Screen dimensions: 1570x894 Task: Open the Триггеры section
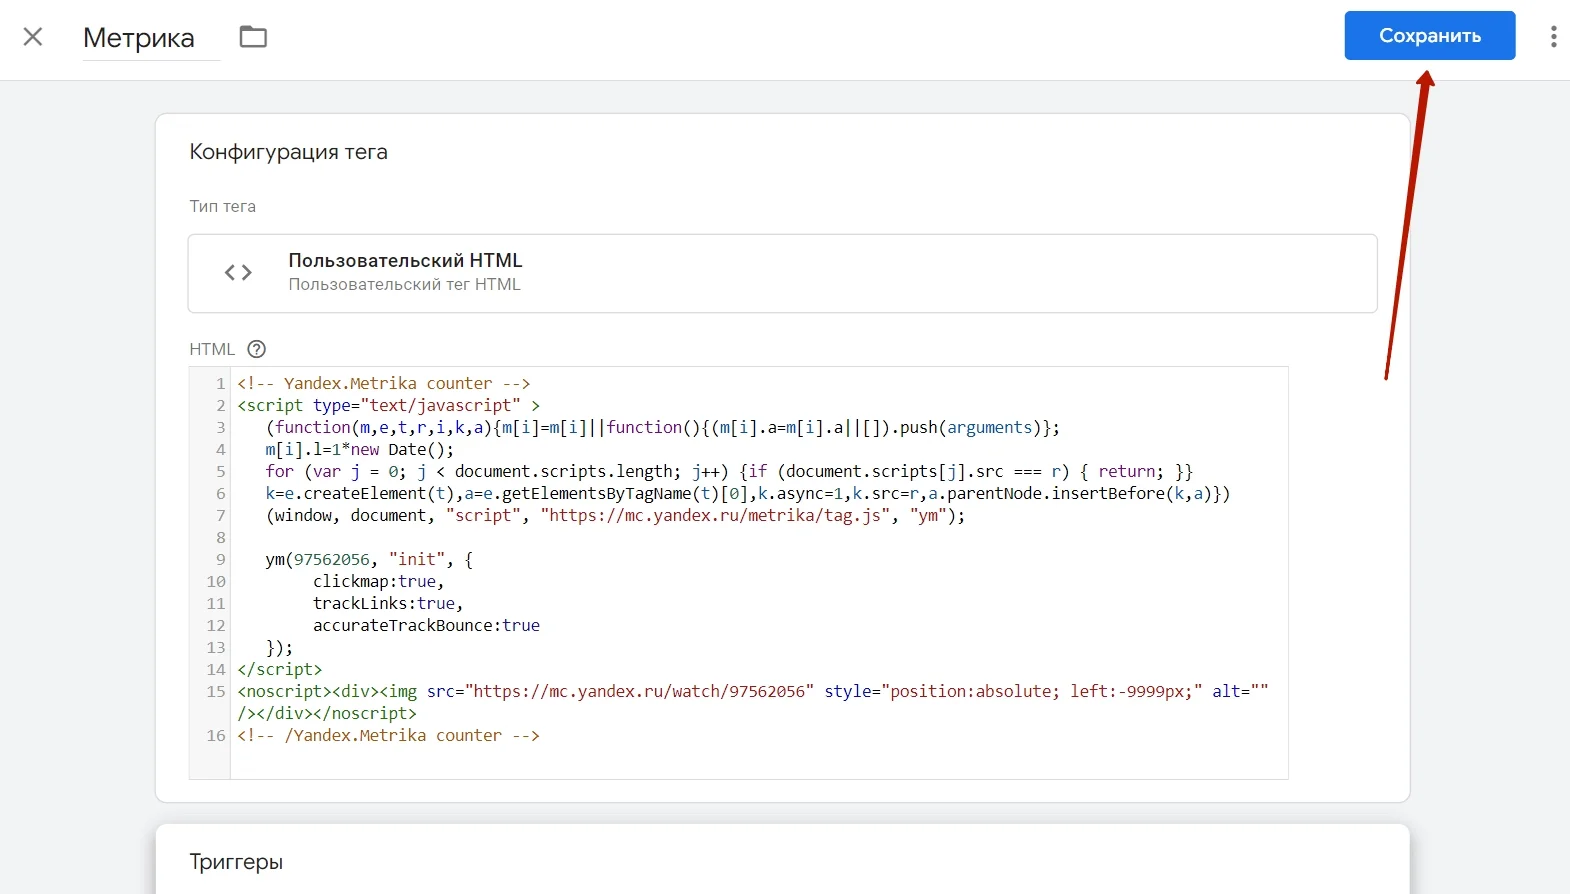pos(236,862)
